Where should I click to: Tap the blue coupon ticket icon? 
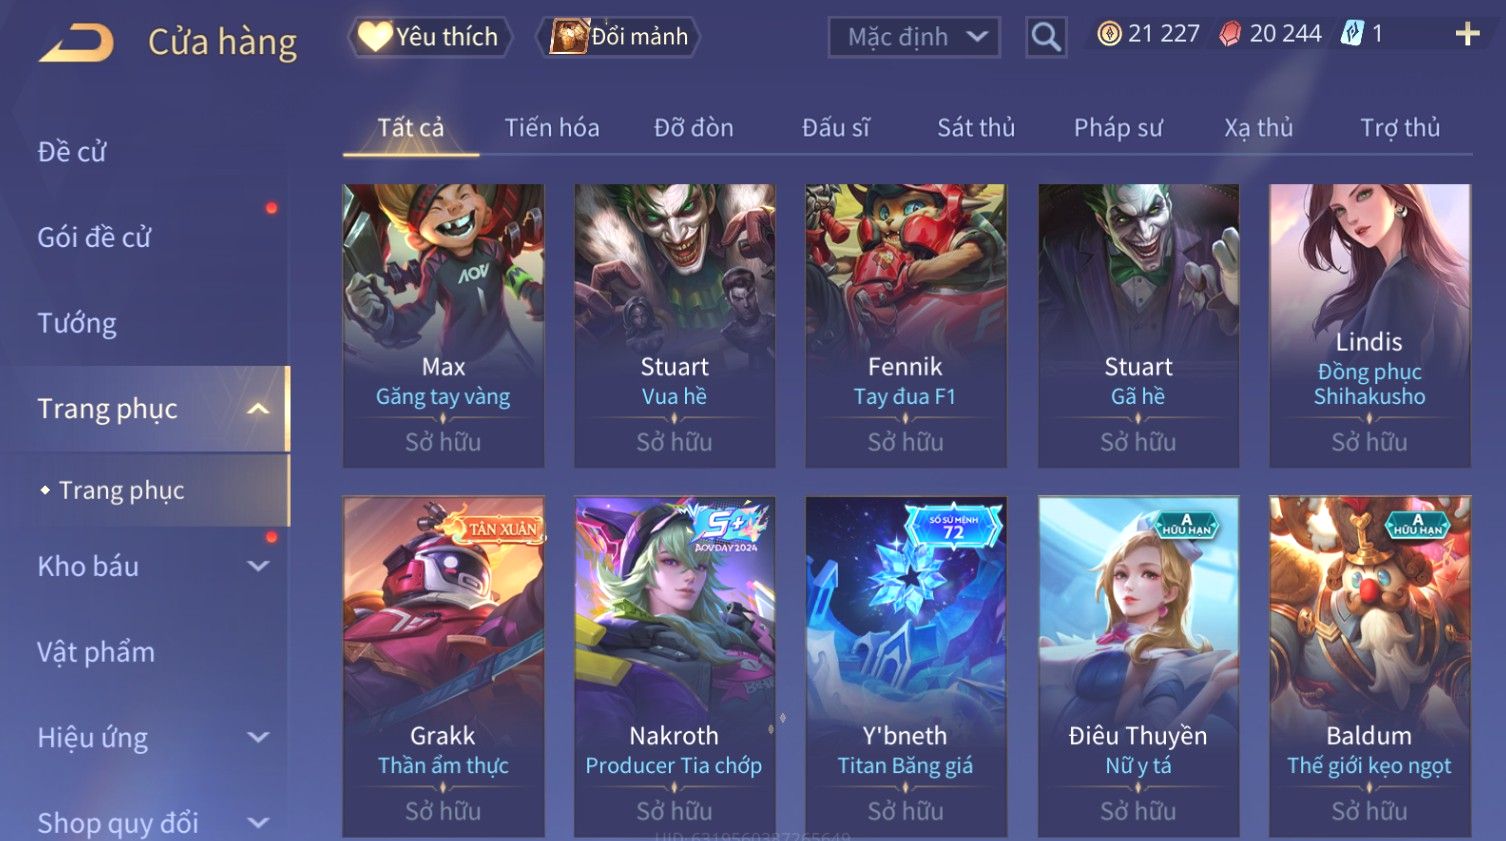click(1352, 34)
